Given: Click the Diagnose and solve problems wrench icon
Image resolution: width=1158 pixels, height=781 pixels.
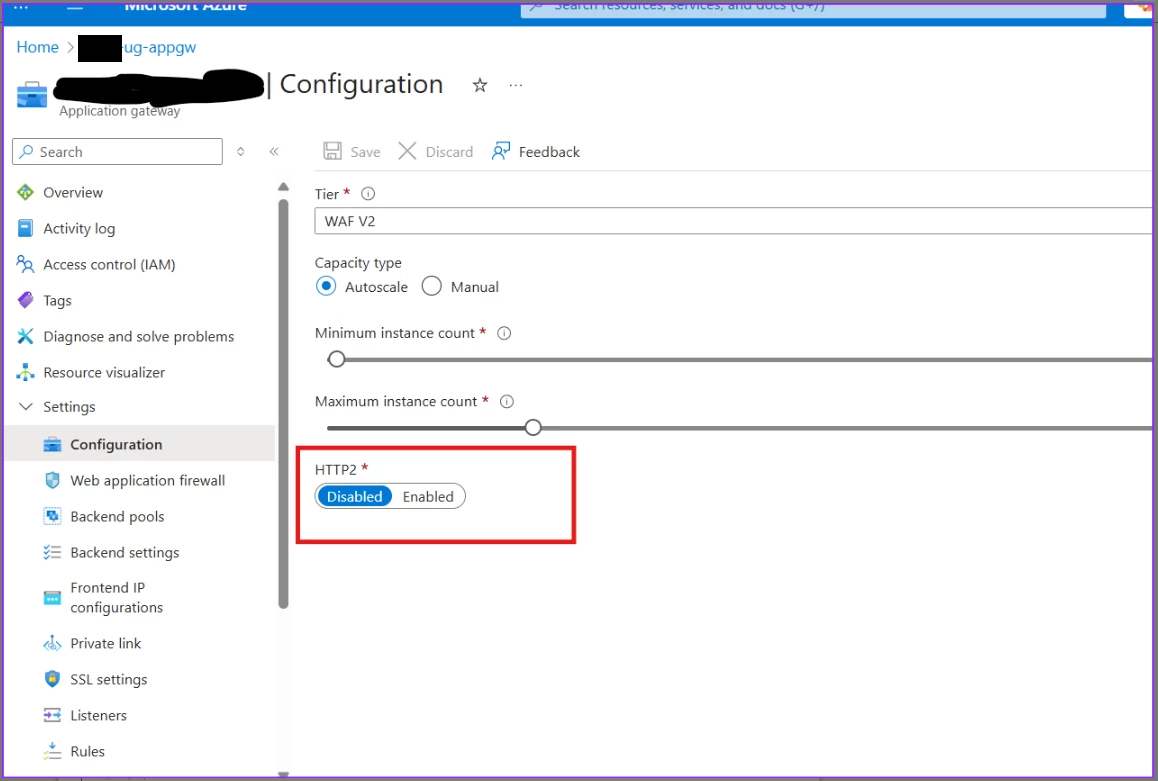Looking at the screenshot, I should click(x=25, y=337).
